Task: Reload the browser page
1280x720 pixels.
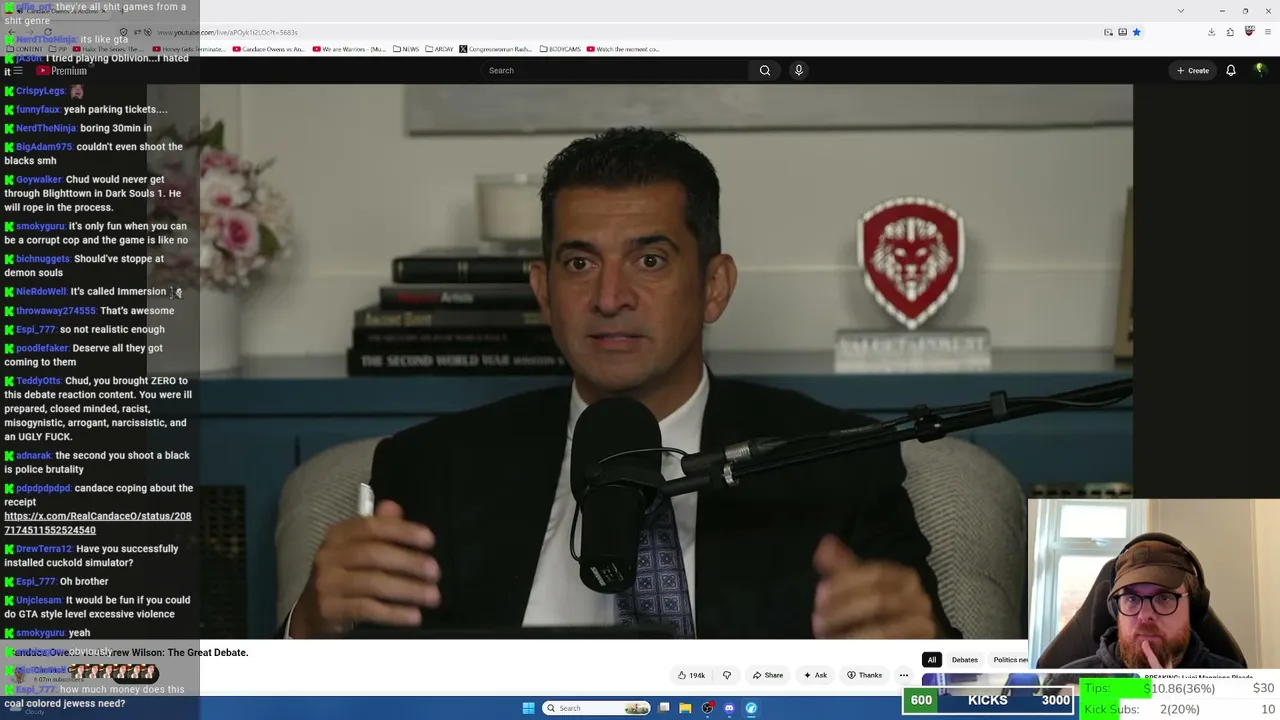Action: point(48,32)
